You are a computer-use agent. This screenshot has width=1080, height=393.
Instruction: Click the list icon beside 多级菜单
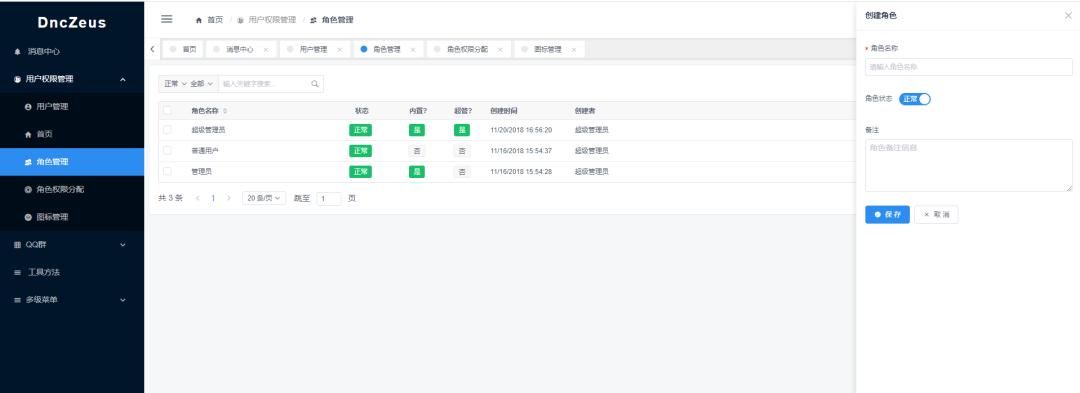(18, 300)
